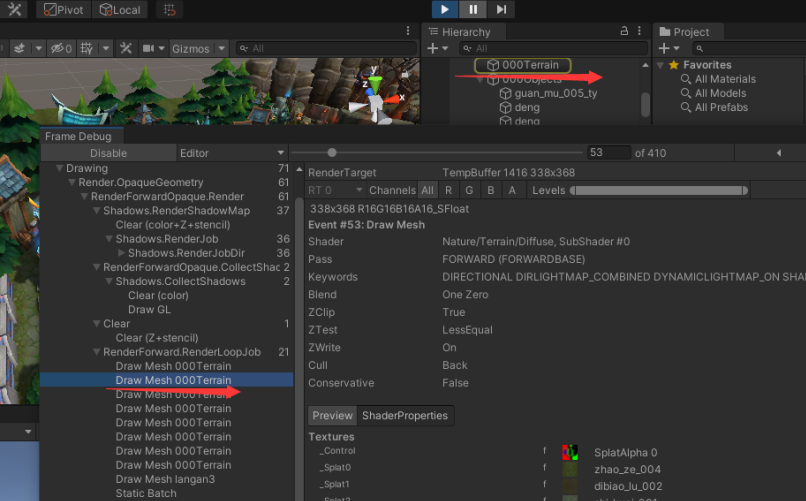
Task: Click the zhao_ze_004 texture thumbnail
Action: point(570,469)
